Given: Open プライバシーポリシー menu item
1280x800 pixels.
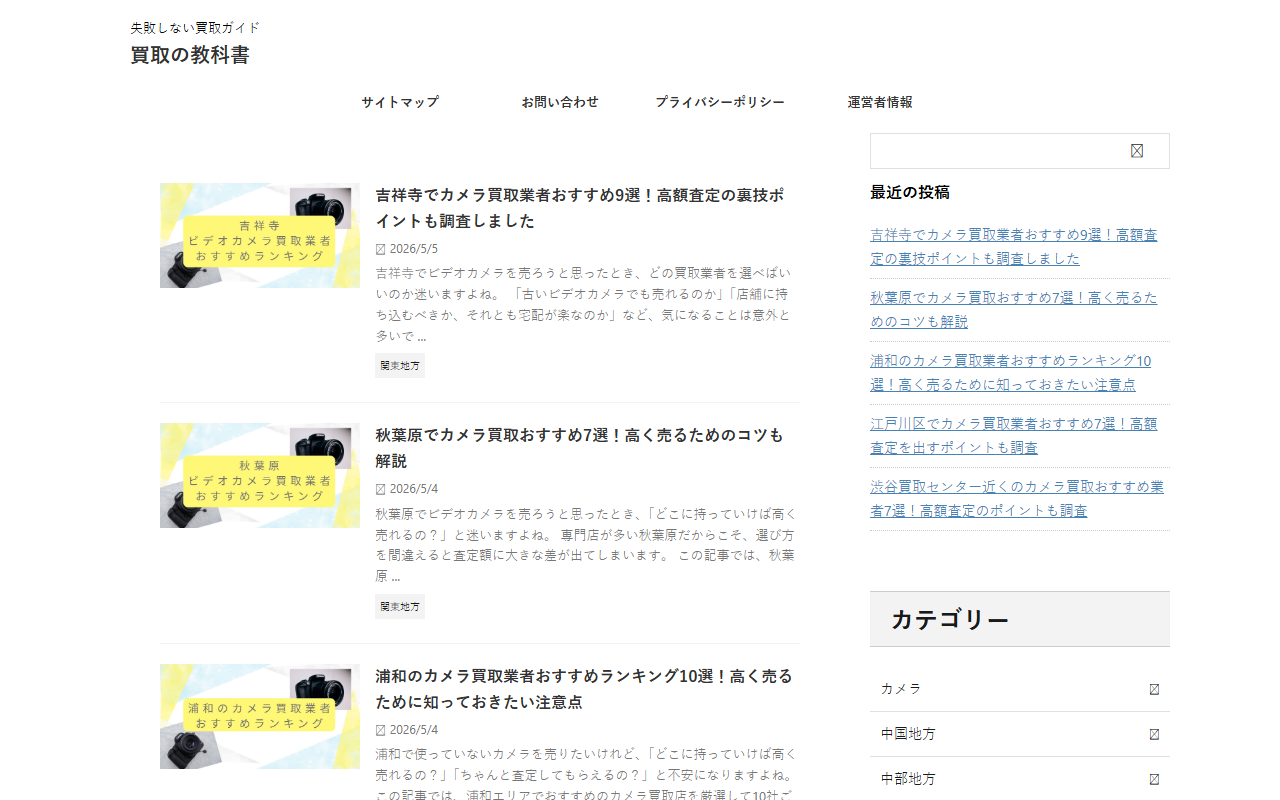Looking at the screenshot, I should (x=720, y=102).
